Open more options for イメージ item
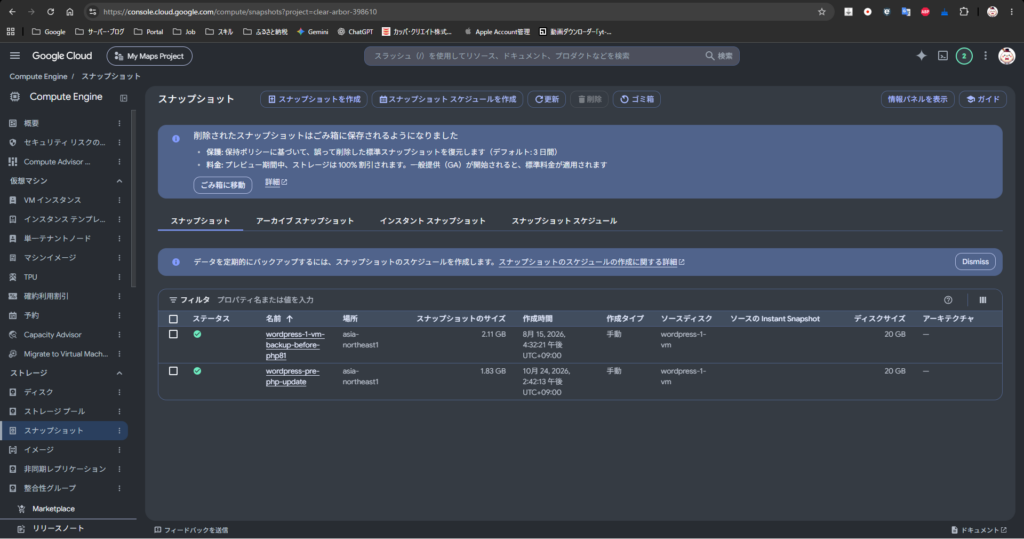This screenshot has width=1024, height=539. point(120,449)
